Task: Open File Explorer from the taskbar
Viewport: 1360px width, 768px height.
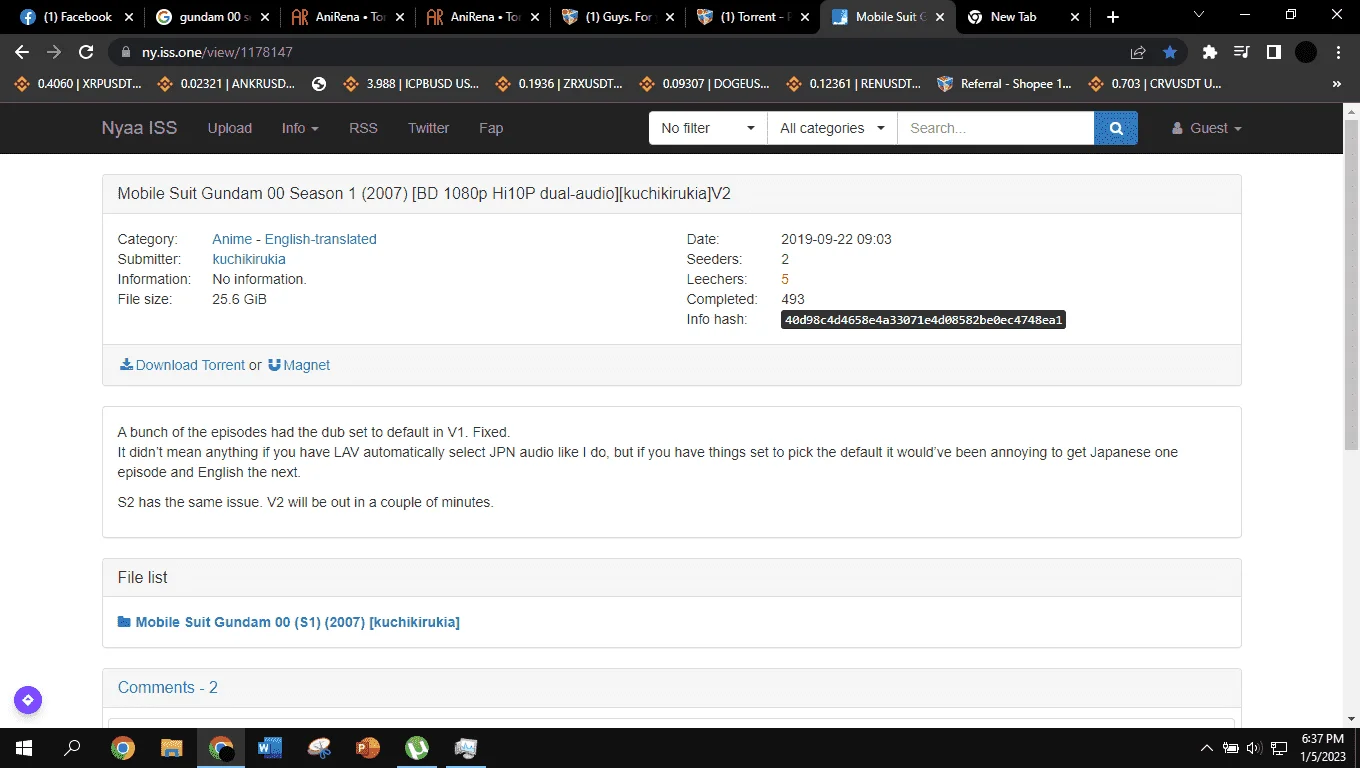Action: point(172,748)
